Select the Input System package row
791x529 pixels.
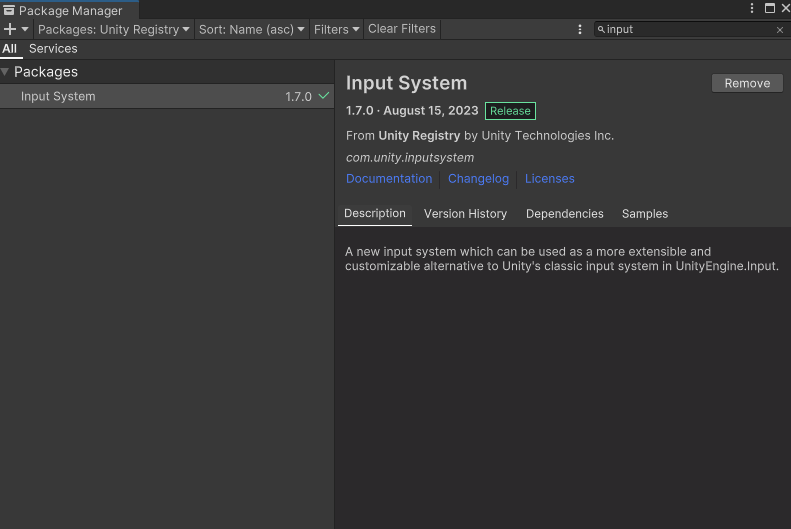[x=167, y=96]
